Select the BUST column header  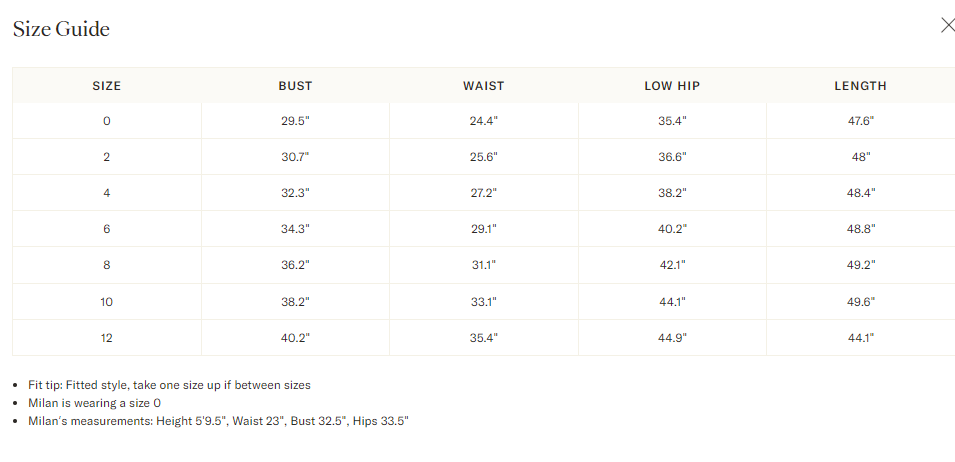coord(295,86)
